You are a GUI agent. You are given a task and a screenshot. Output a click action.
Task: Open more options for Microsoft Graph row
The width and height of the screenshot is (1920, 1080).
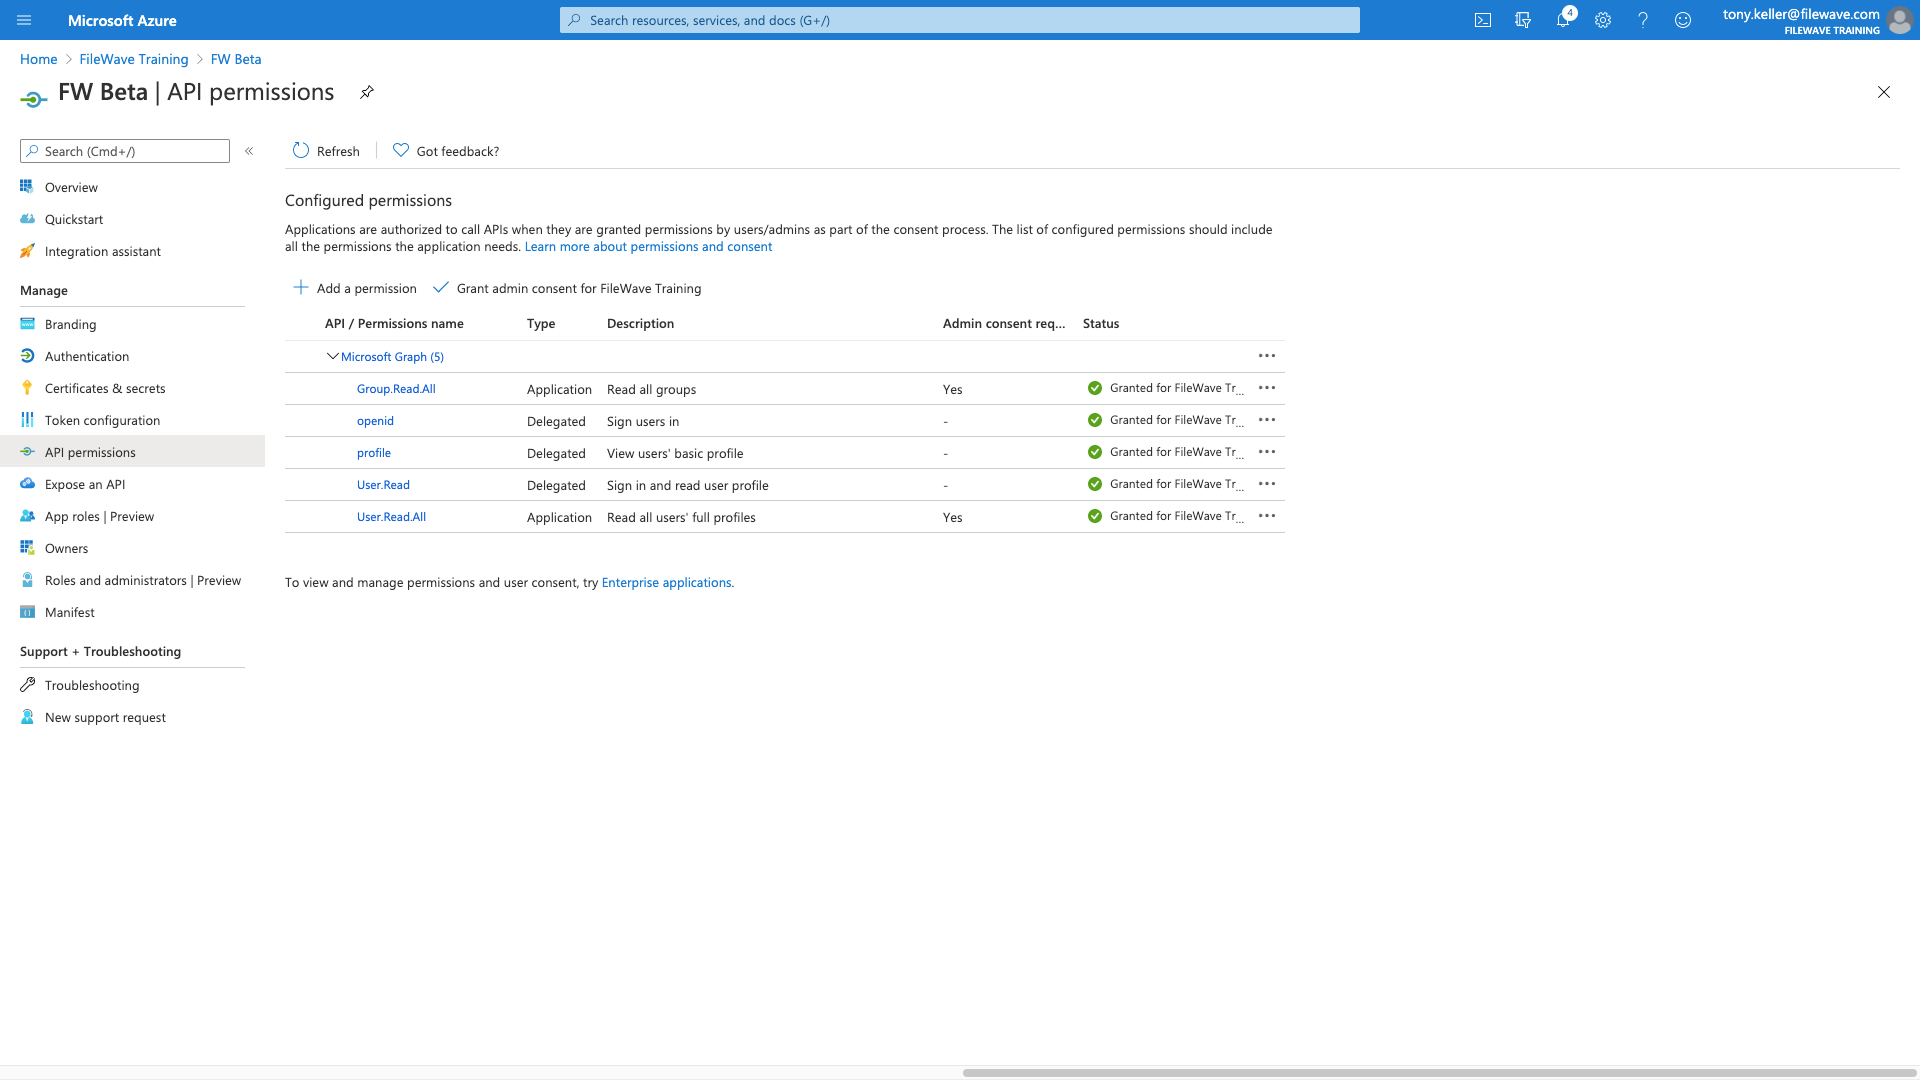1267,356
